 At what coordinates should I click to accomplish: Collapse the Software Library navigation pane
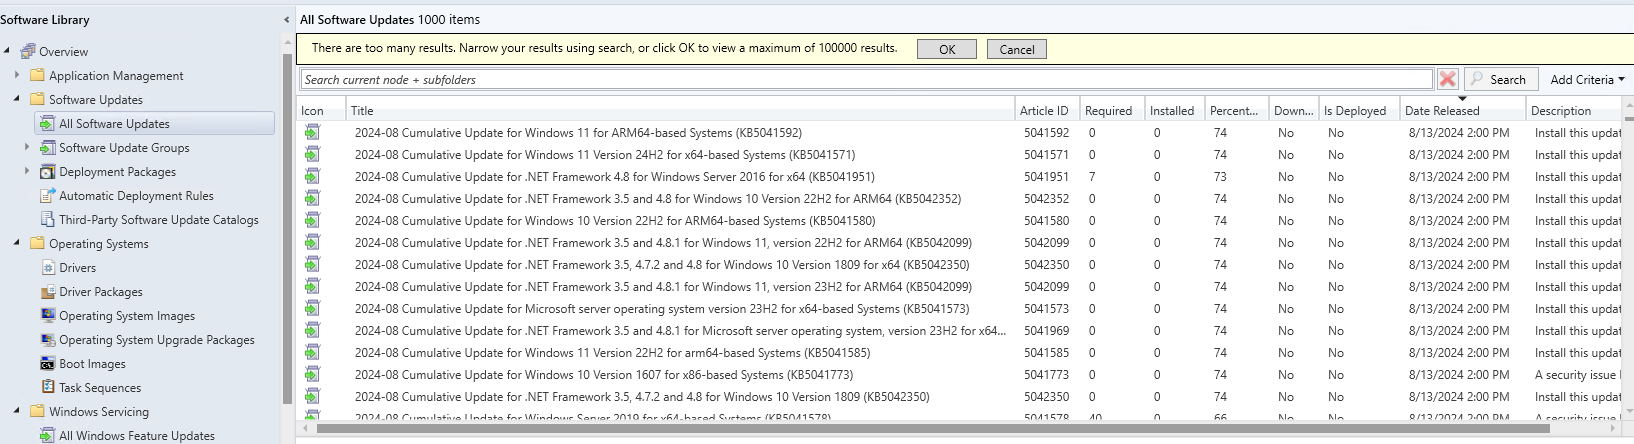coord(287,20)
